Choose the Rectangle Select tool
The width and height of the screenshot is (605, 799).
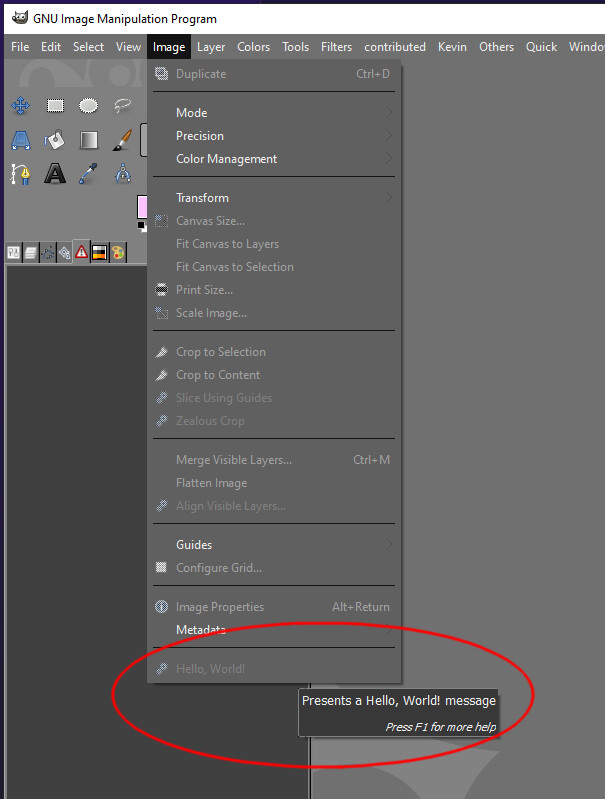click(55, 105)
